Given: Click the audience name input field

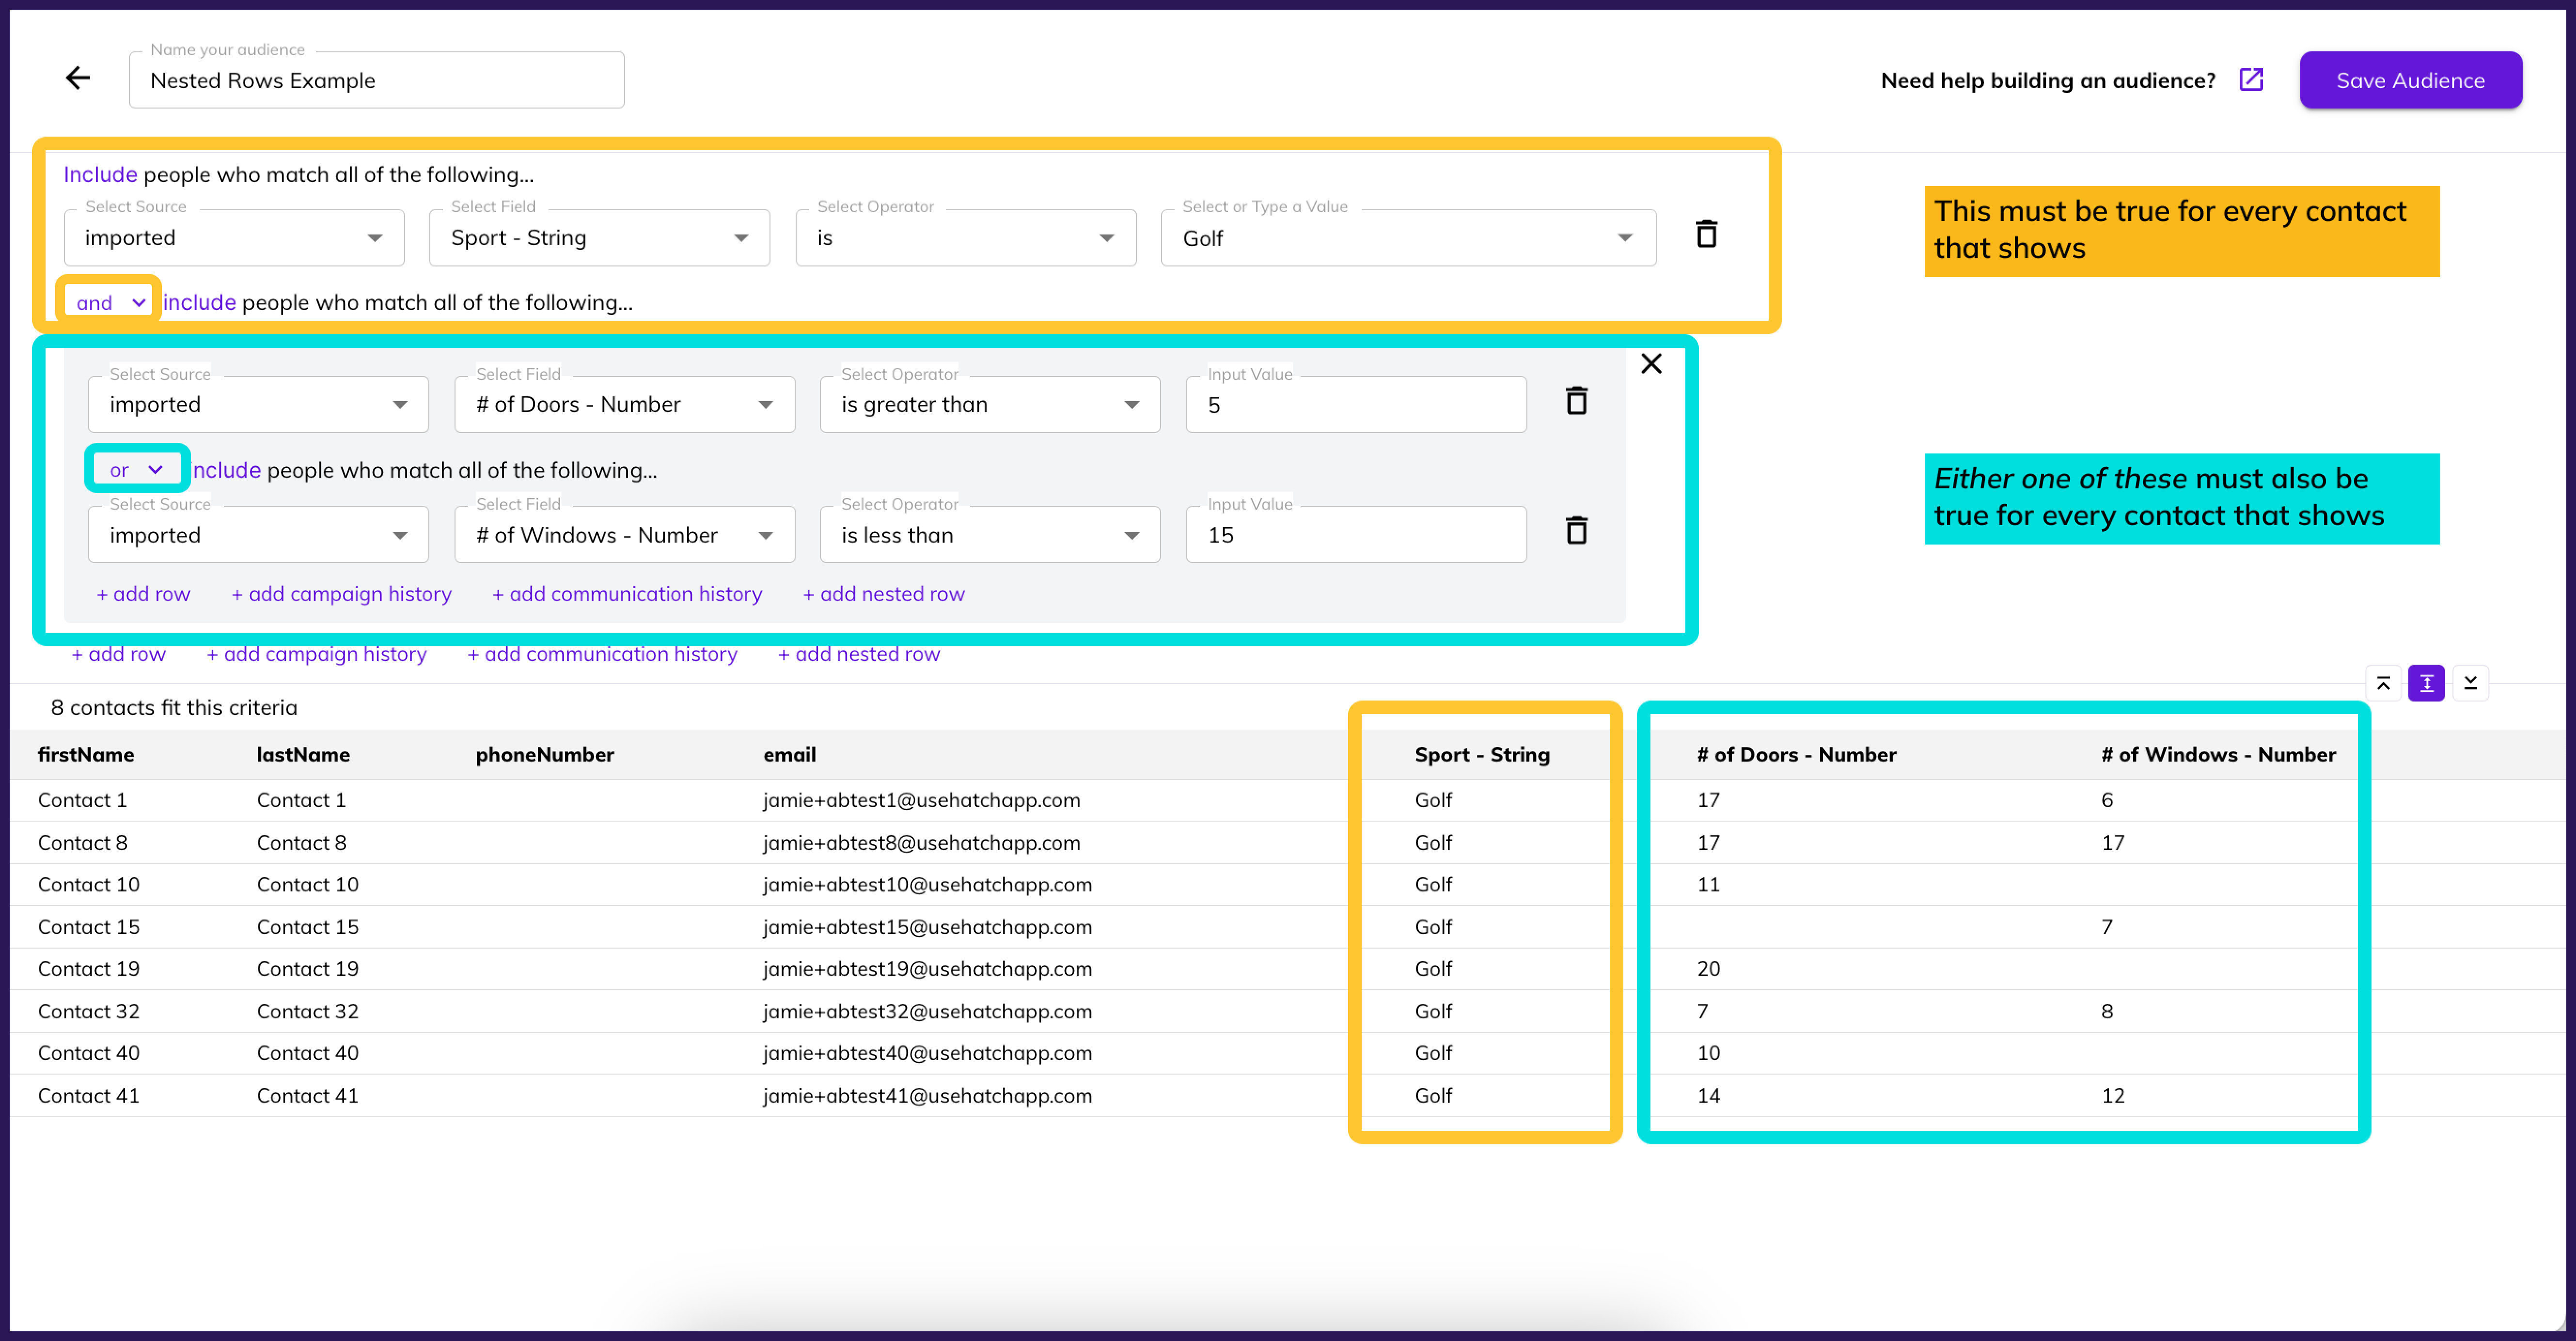Looking at the screenshot, I should (376, 81).
